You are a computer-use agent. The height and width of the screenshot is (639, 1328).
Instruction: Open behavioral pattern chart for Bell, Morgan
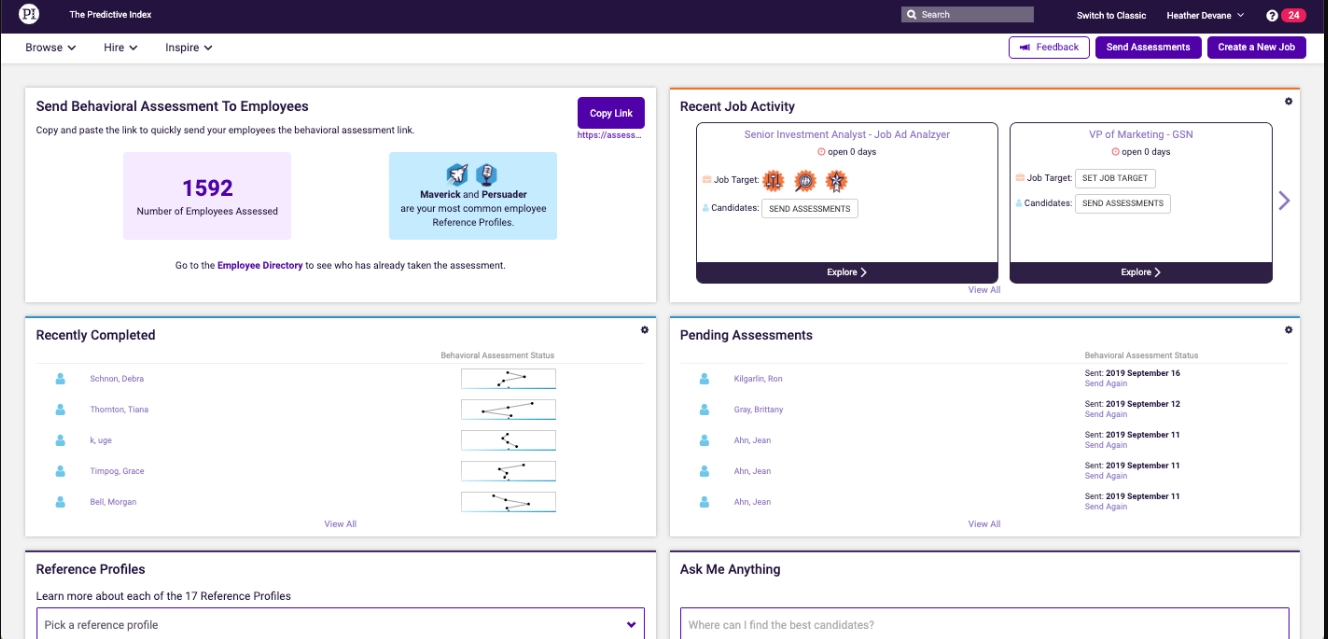coord(508,502)
